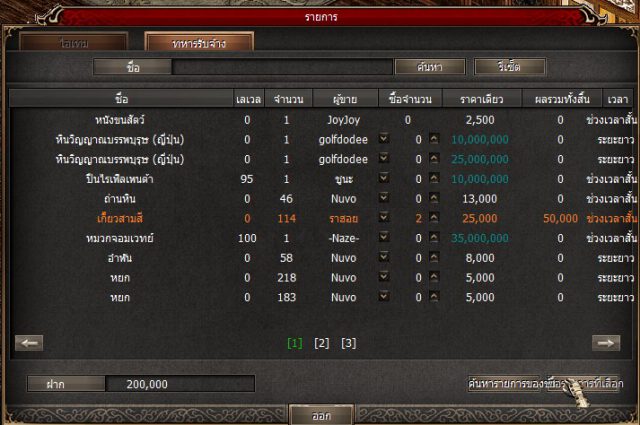Decrease quantity for first golfdodee row
This screenshot has height=425, width=640.
[x=383, y=139]
